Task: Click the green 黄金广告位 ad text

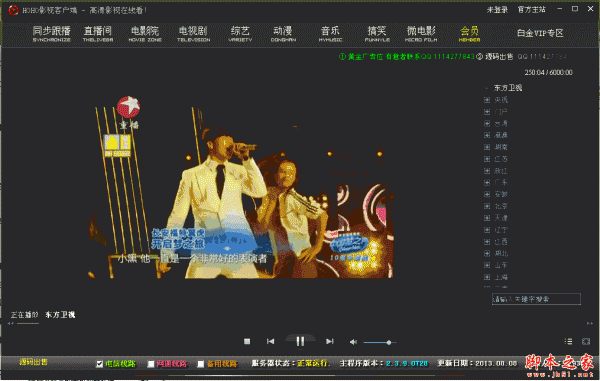Action: (406, 57)
